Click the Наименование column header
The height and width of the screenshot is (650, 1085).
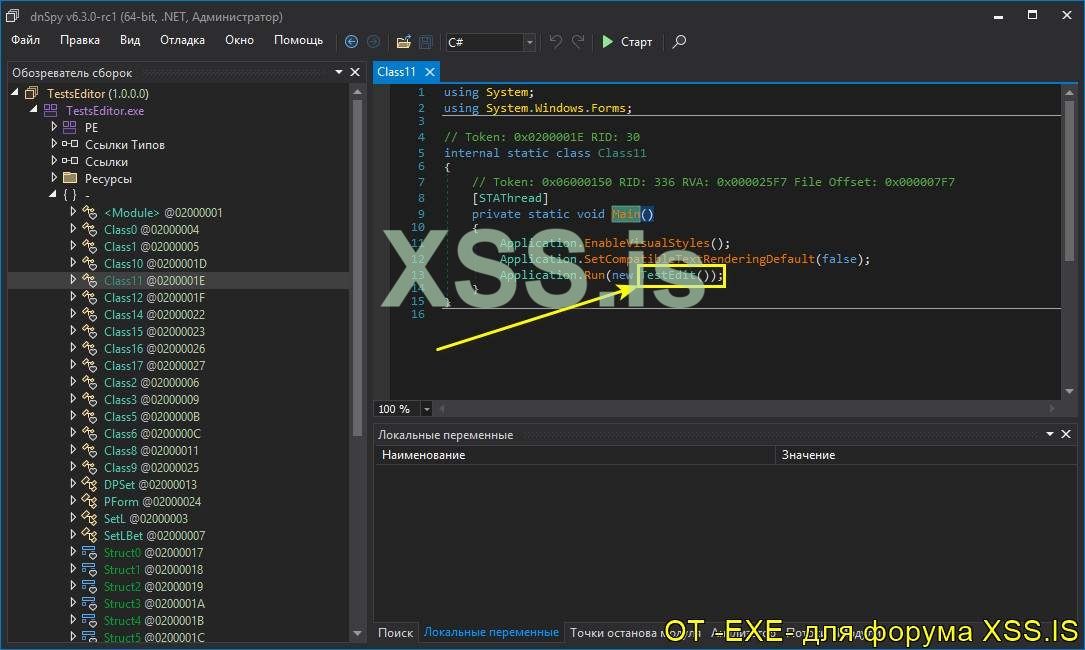click(424, 455)
